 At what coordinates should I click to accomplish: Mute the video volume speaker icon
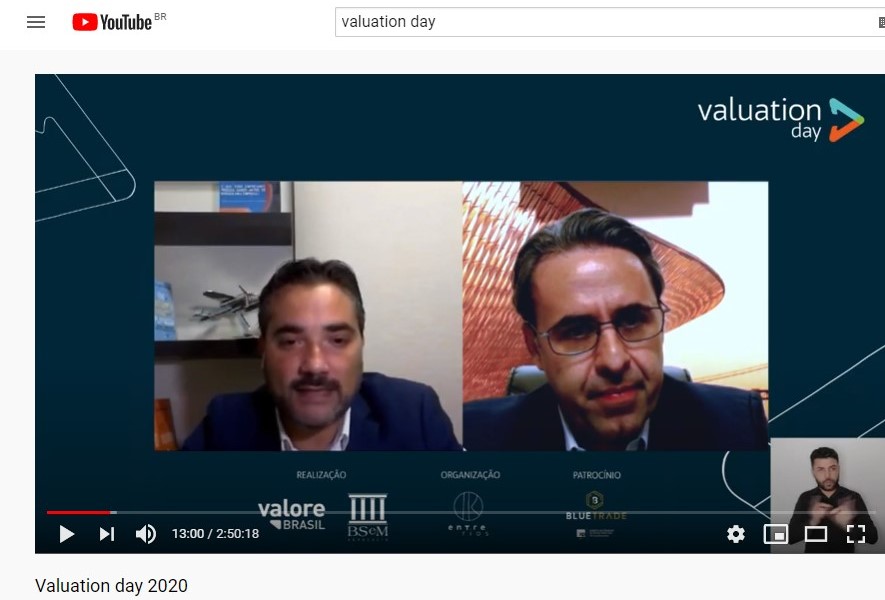(146, 534)
